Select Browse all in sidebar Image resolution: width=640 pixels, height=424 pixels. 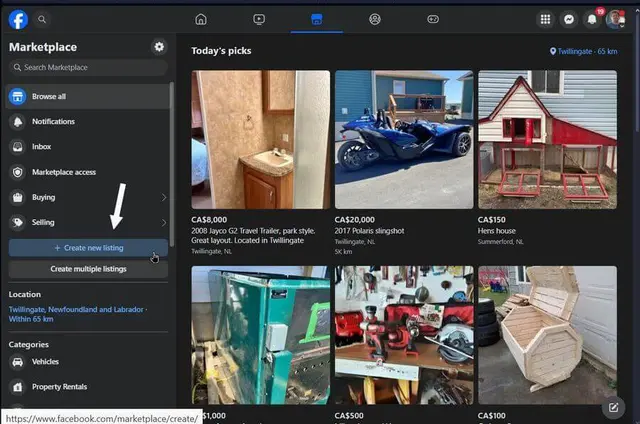pos(87,97)
